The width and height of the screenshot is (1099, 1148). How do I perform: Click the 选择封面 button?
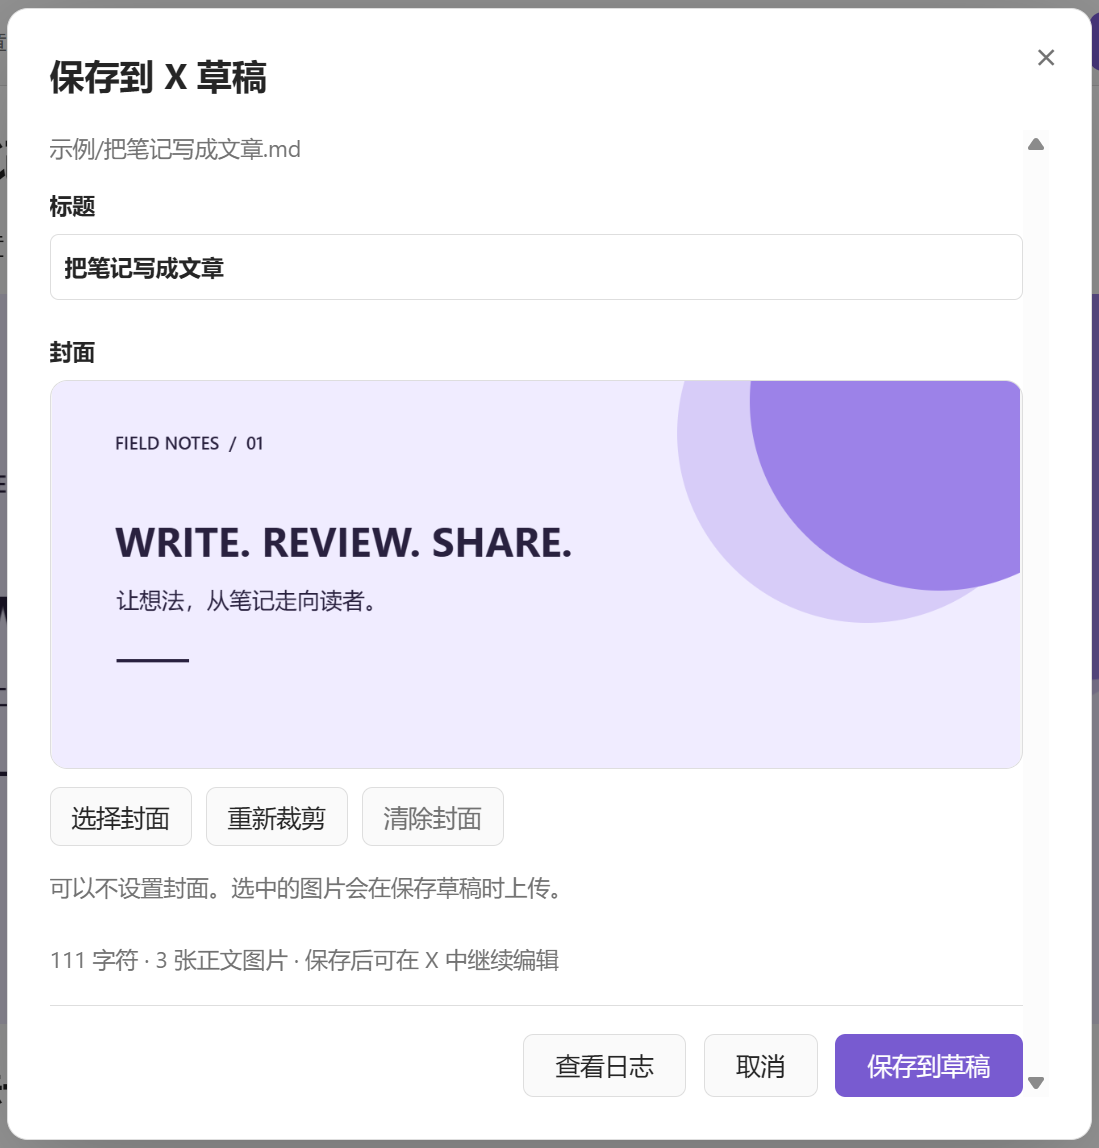point(121,817)
